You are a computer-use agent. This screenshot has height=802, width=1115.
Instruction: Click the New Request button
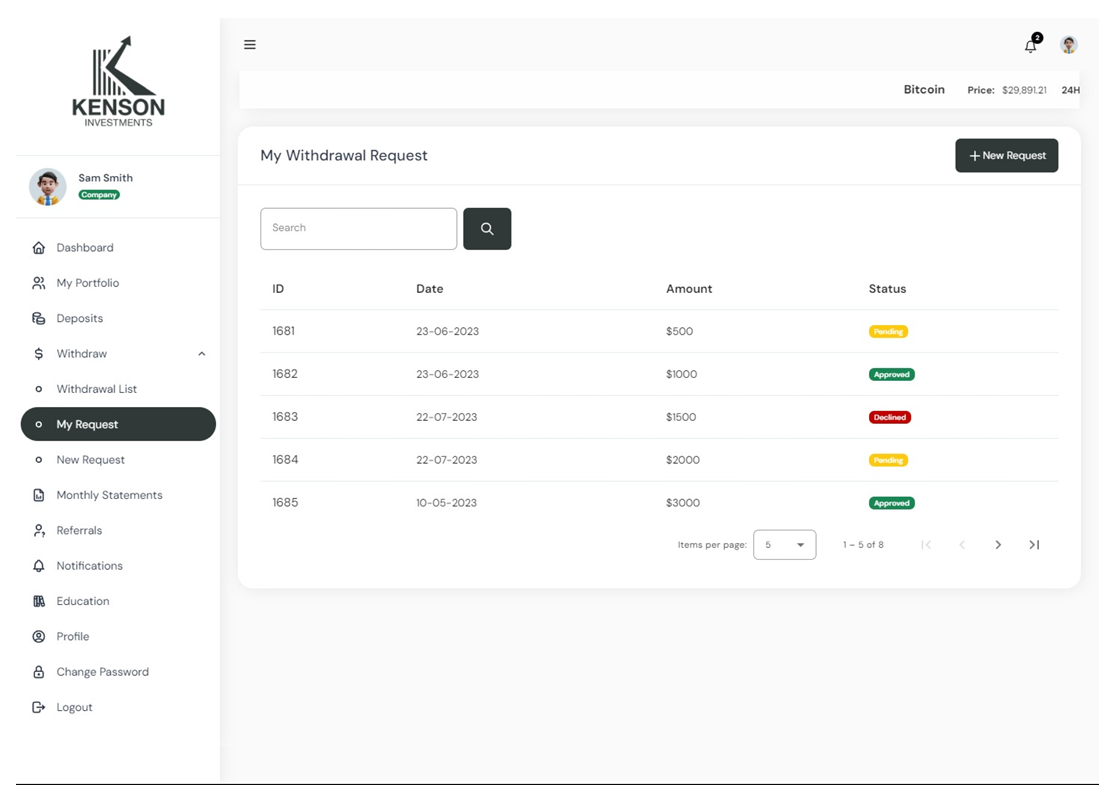coord(1006,156)
